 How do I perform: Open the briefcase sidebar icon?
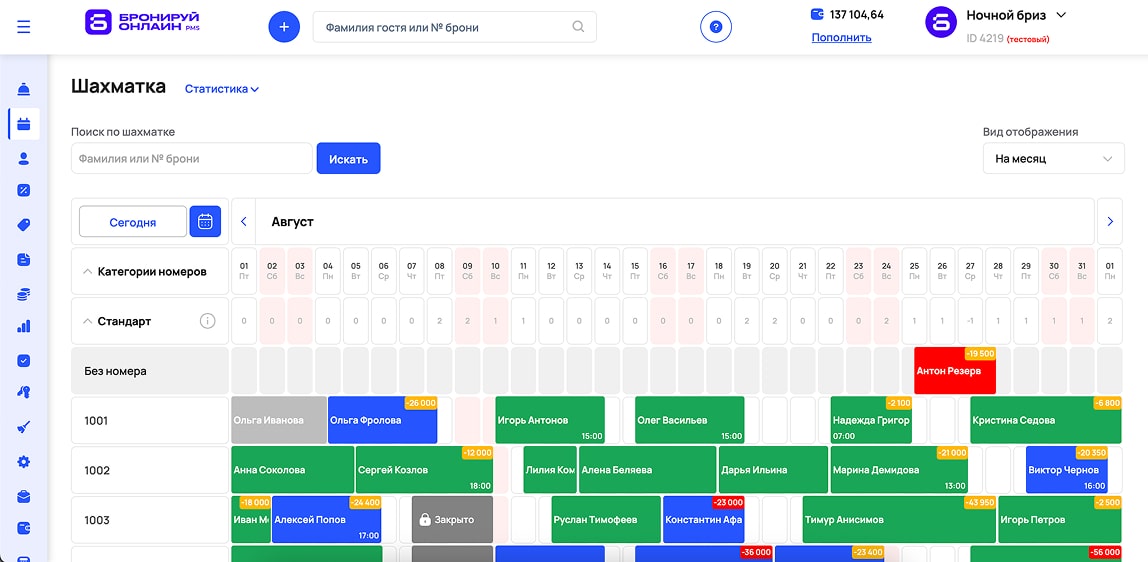click(x=23, y=496)
